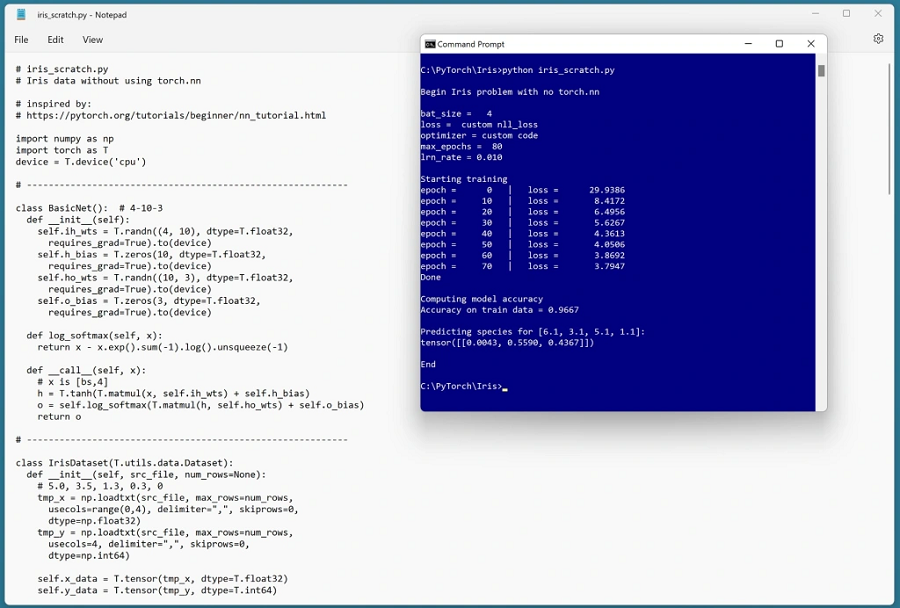The width and height of the screenshot is (900, 608).
Task: Open the File menu
Action: tap(19, 39)
